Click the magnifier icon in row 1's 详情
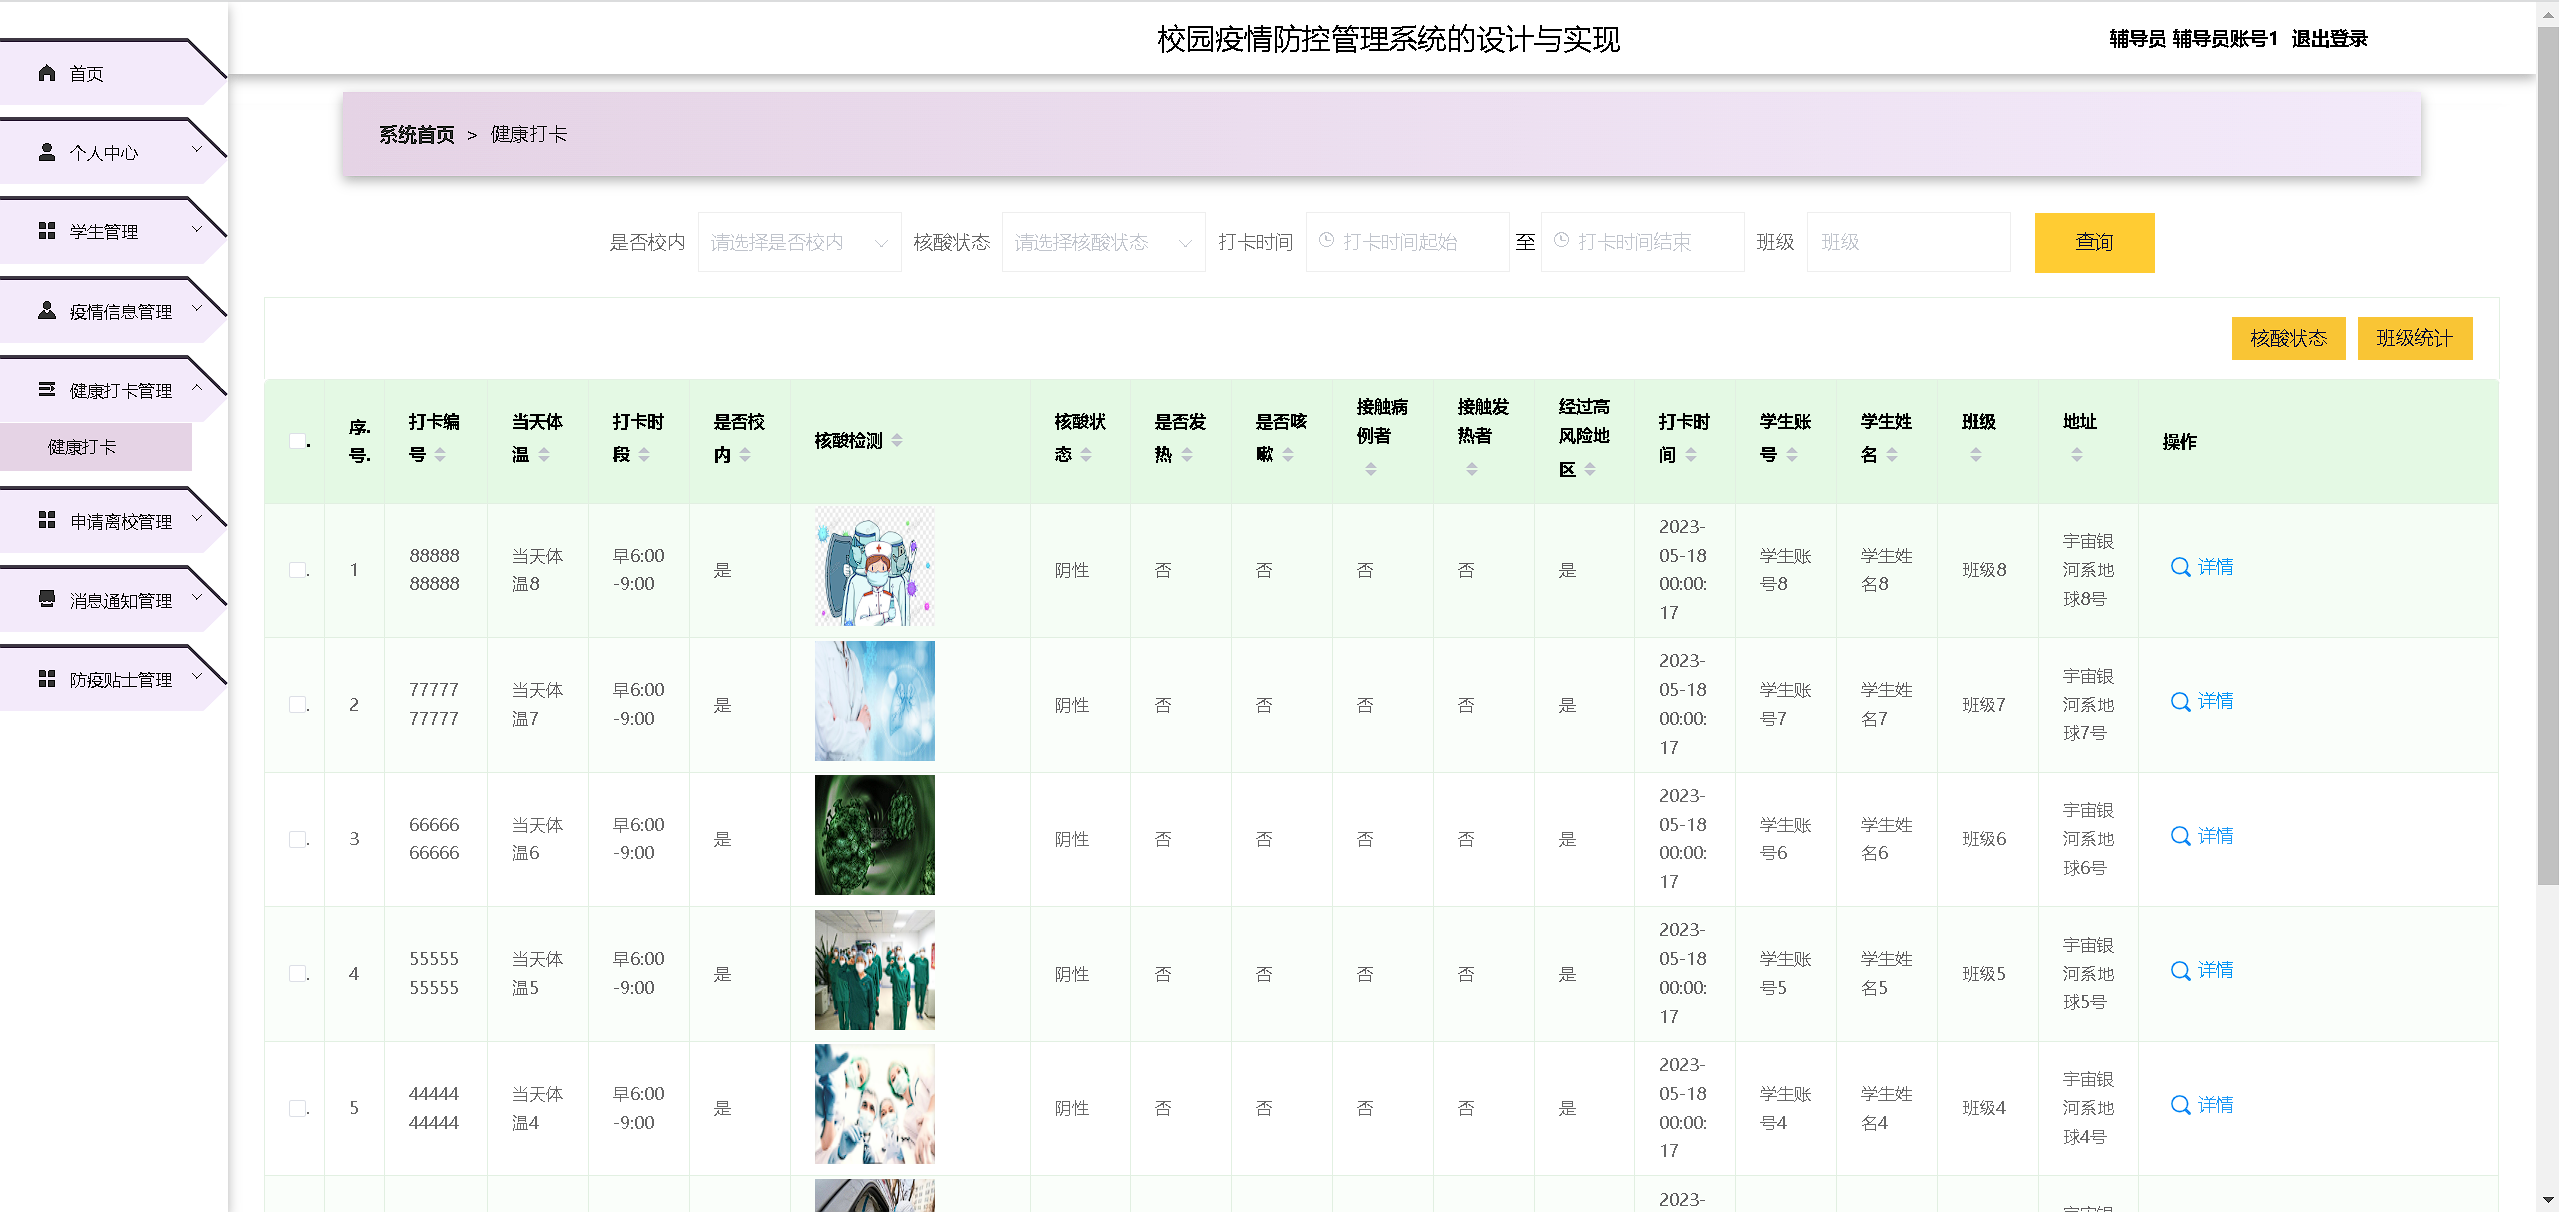The height and width of the screenshot is (1212, 2559). (2180, 567)
